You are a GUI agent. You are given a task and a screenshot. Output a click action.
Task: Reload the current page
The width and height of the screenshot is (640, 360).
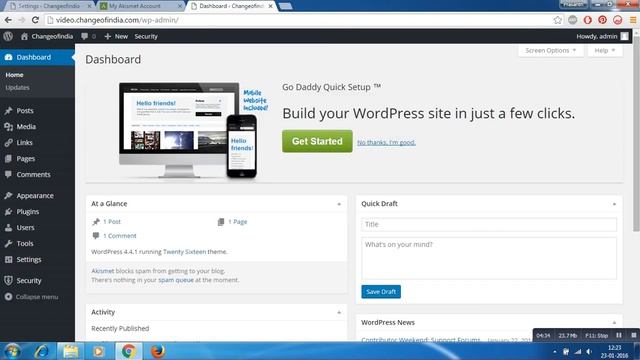coord(36,20)
